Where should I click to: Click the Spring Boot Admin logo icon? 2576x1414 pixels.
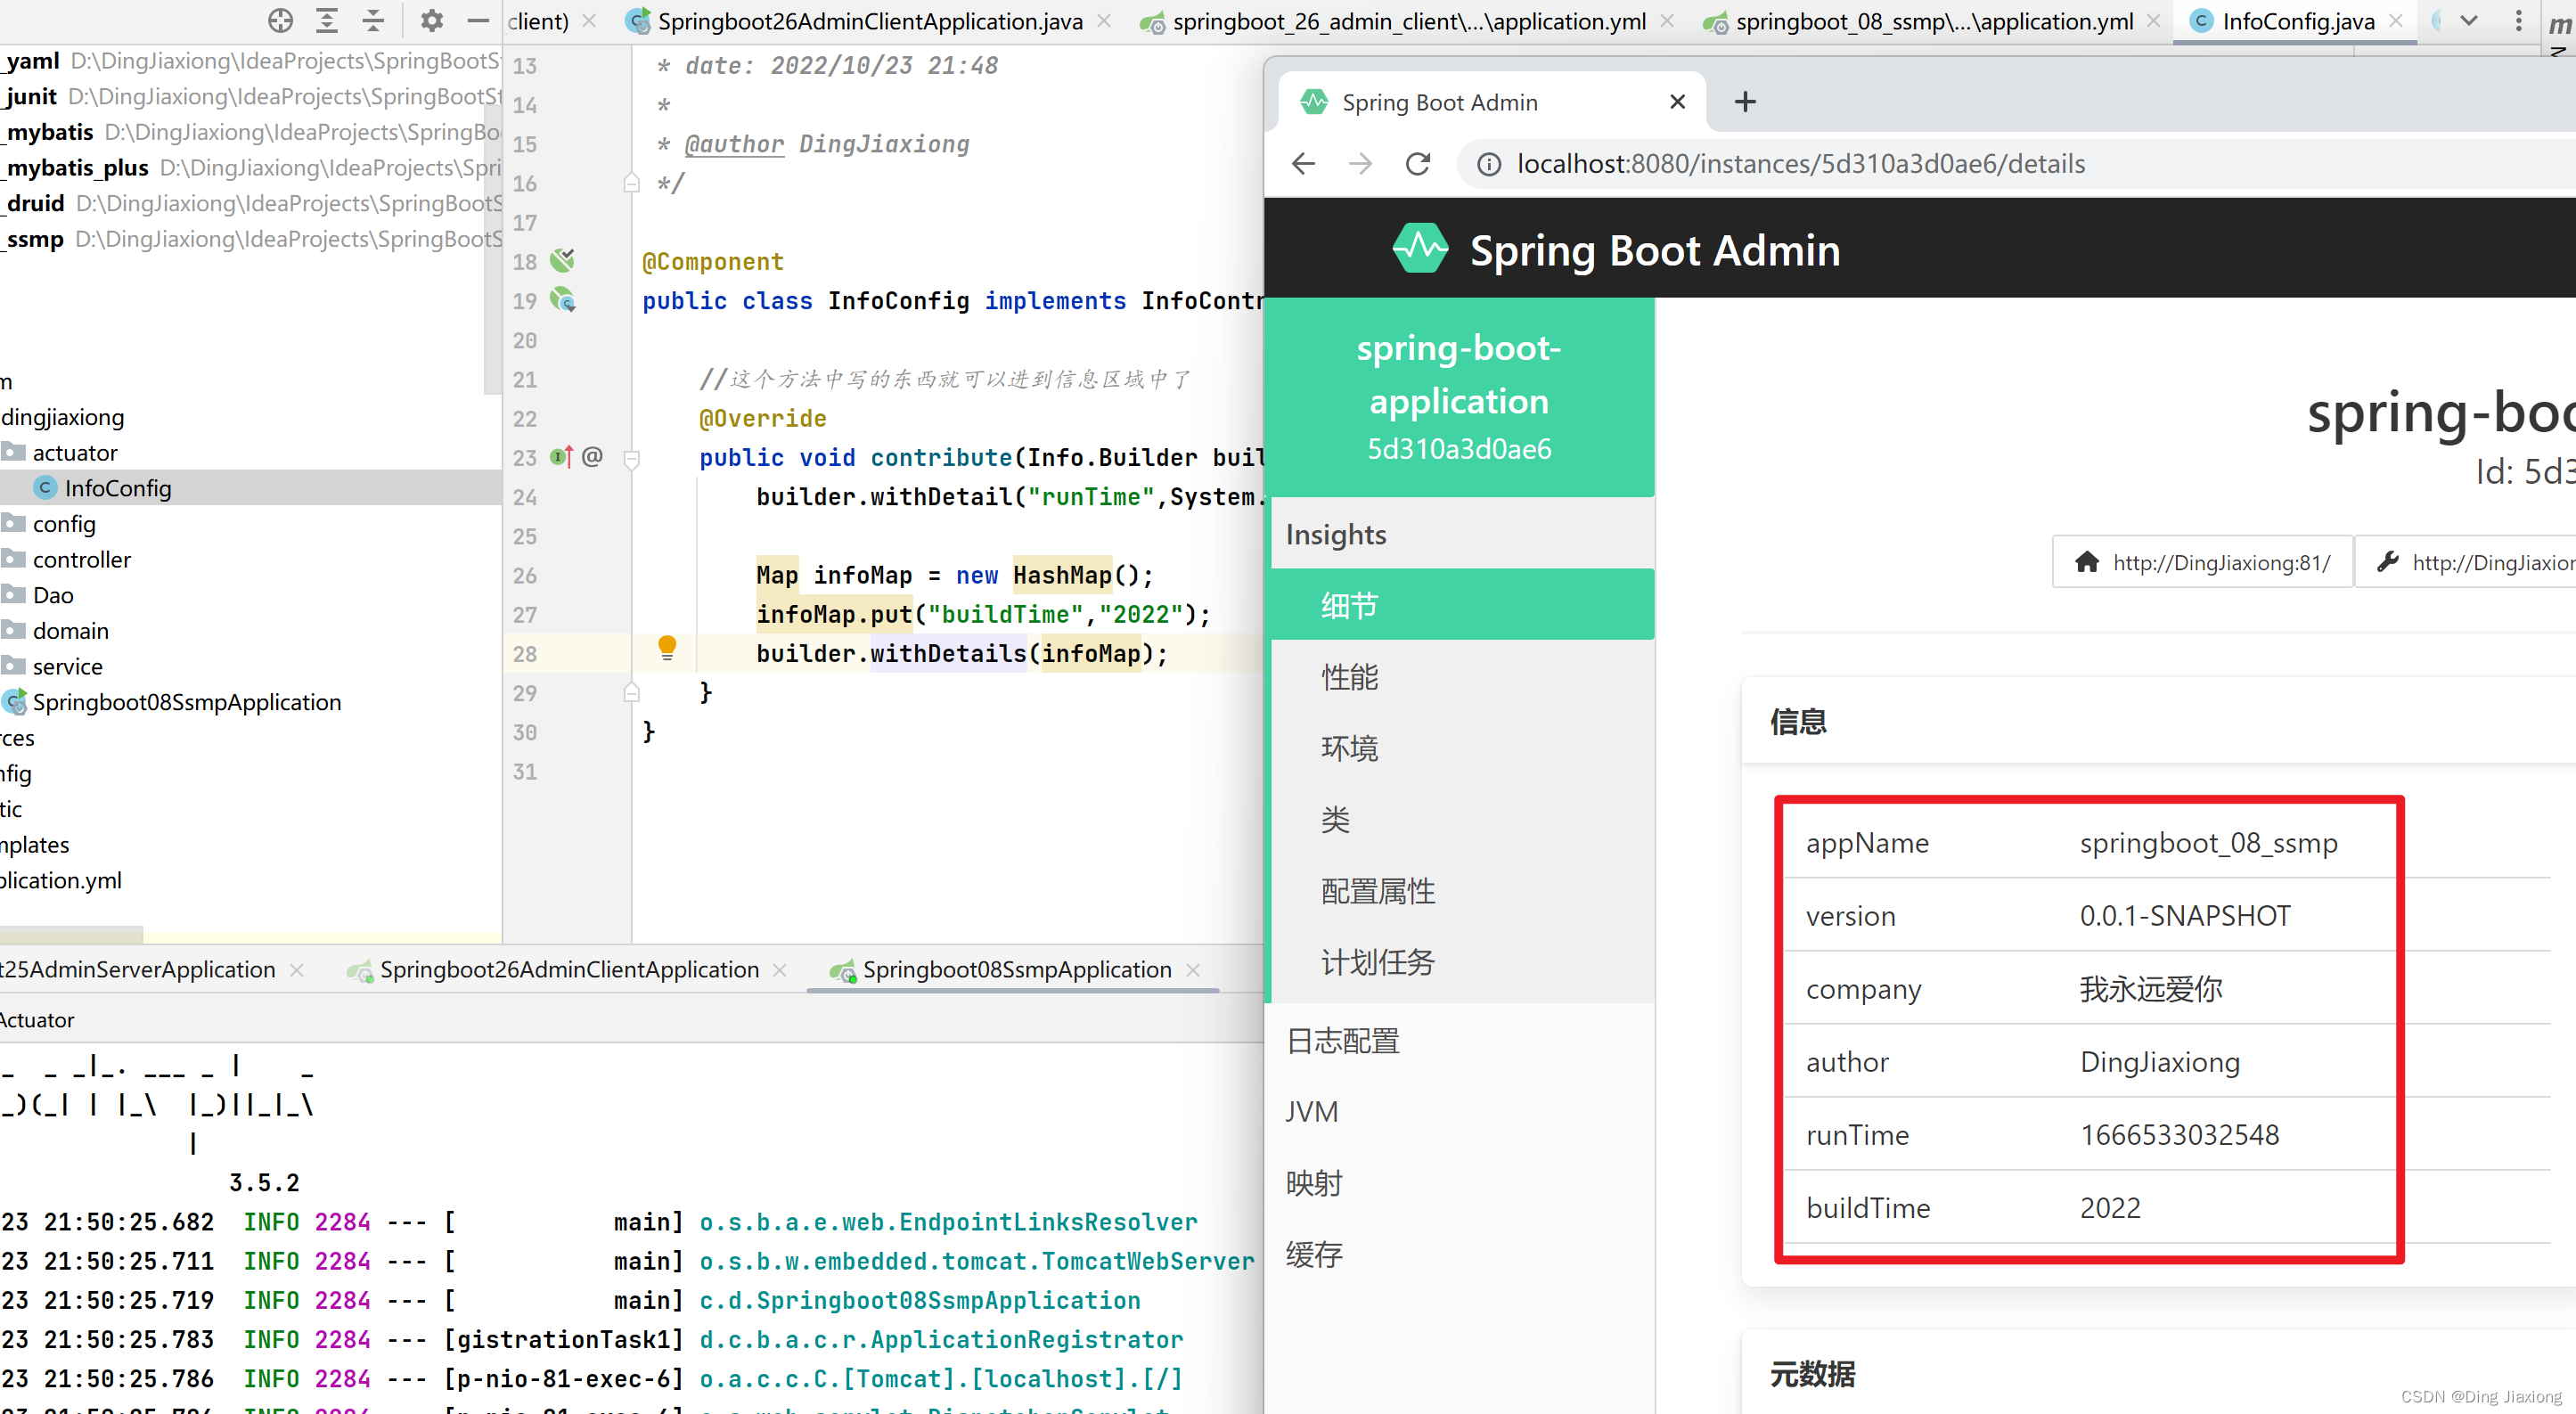[x=1420, y=249]
